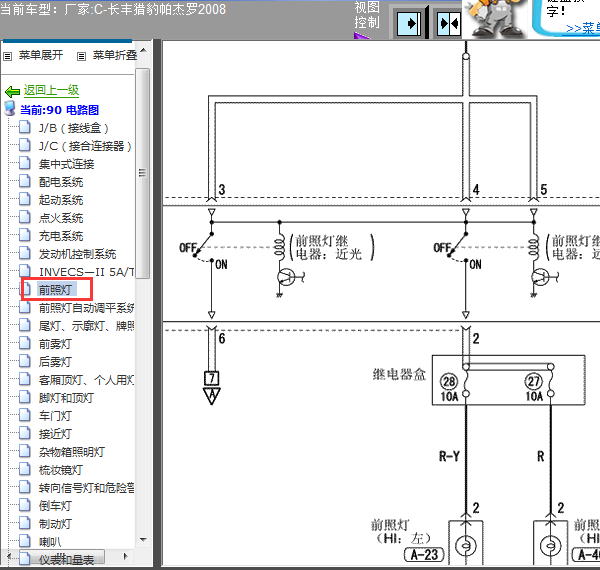
Task: Click the horizontal scrollbar right arrow in sidebar
Action: click(126, 556)
